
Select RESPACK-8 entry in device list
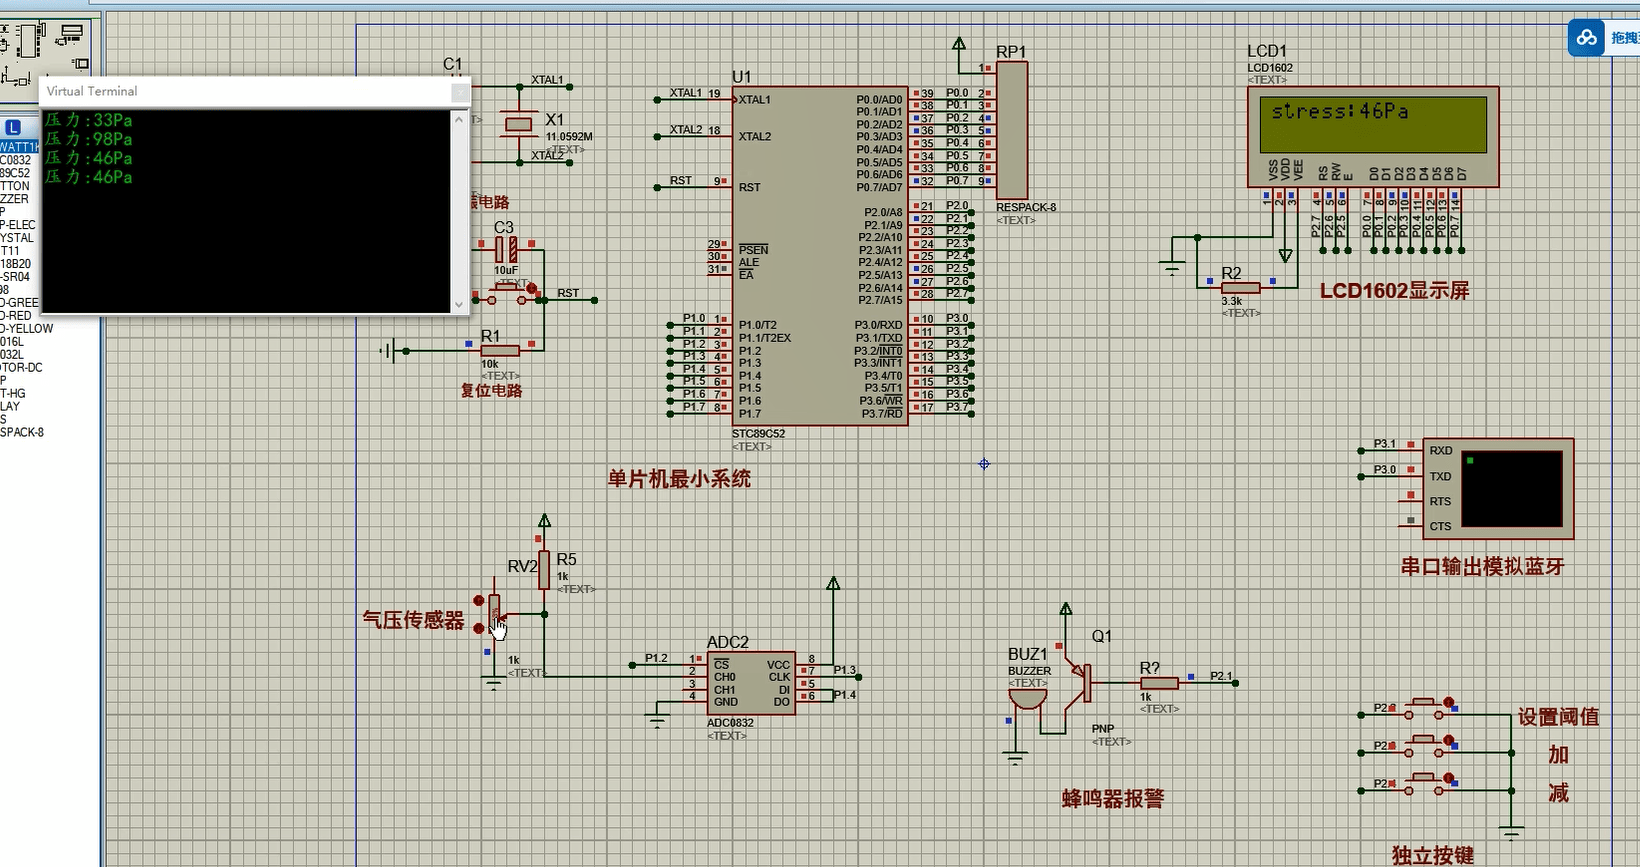22,432
